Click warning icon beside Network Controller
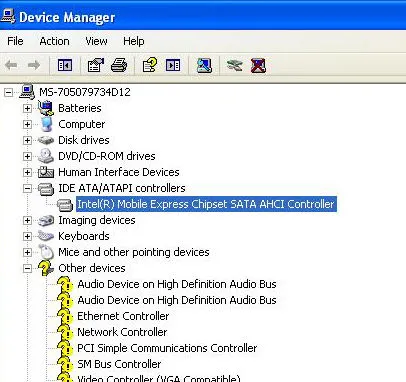Viewport: 406px width, 382px height. click(65, 332)
